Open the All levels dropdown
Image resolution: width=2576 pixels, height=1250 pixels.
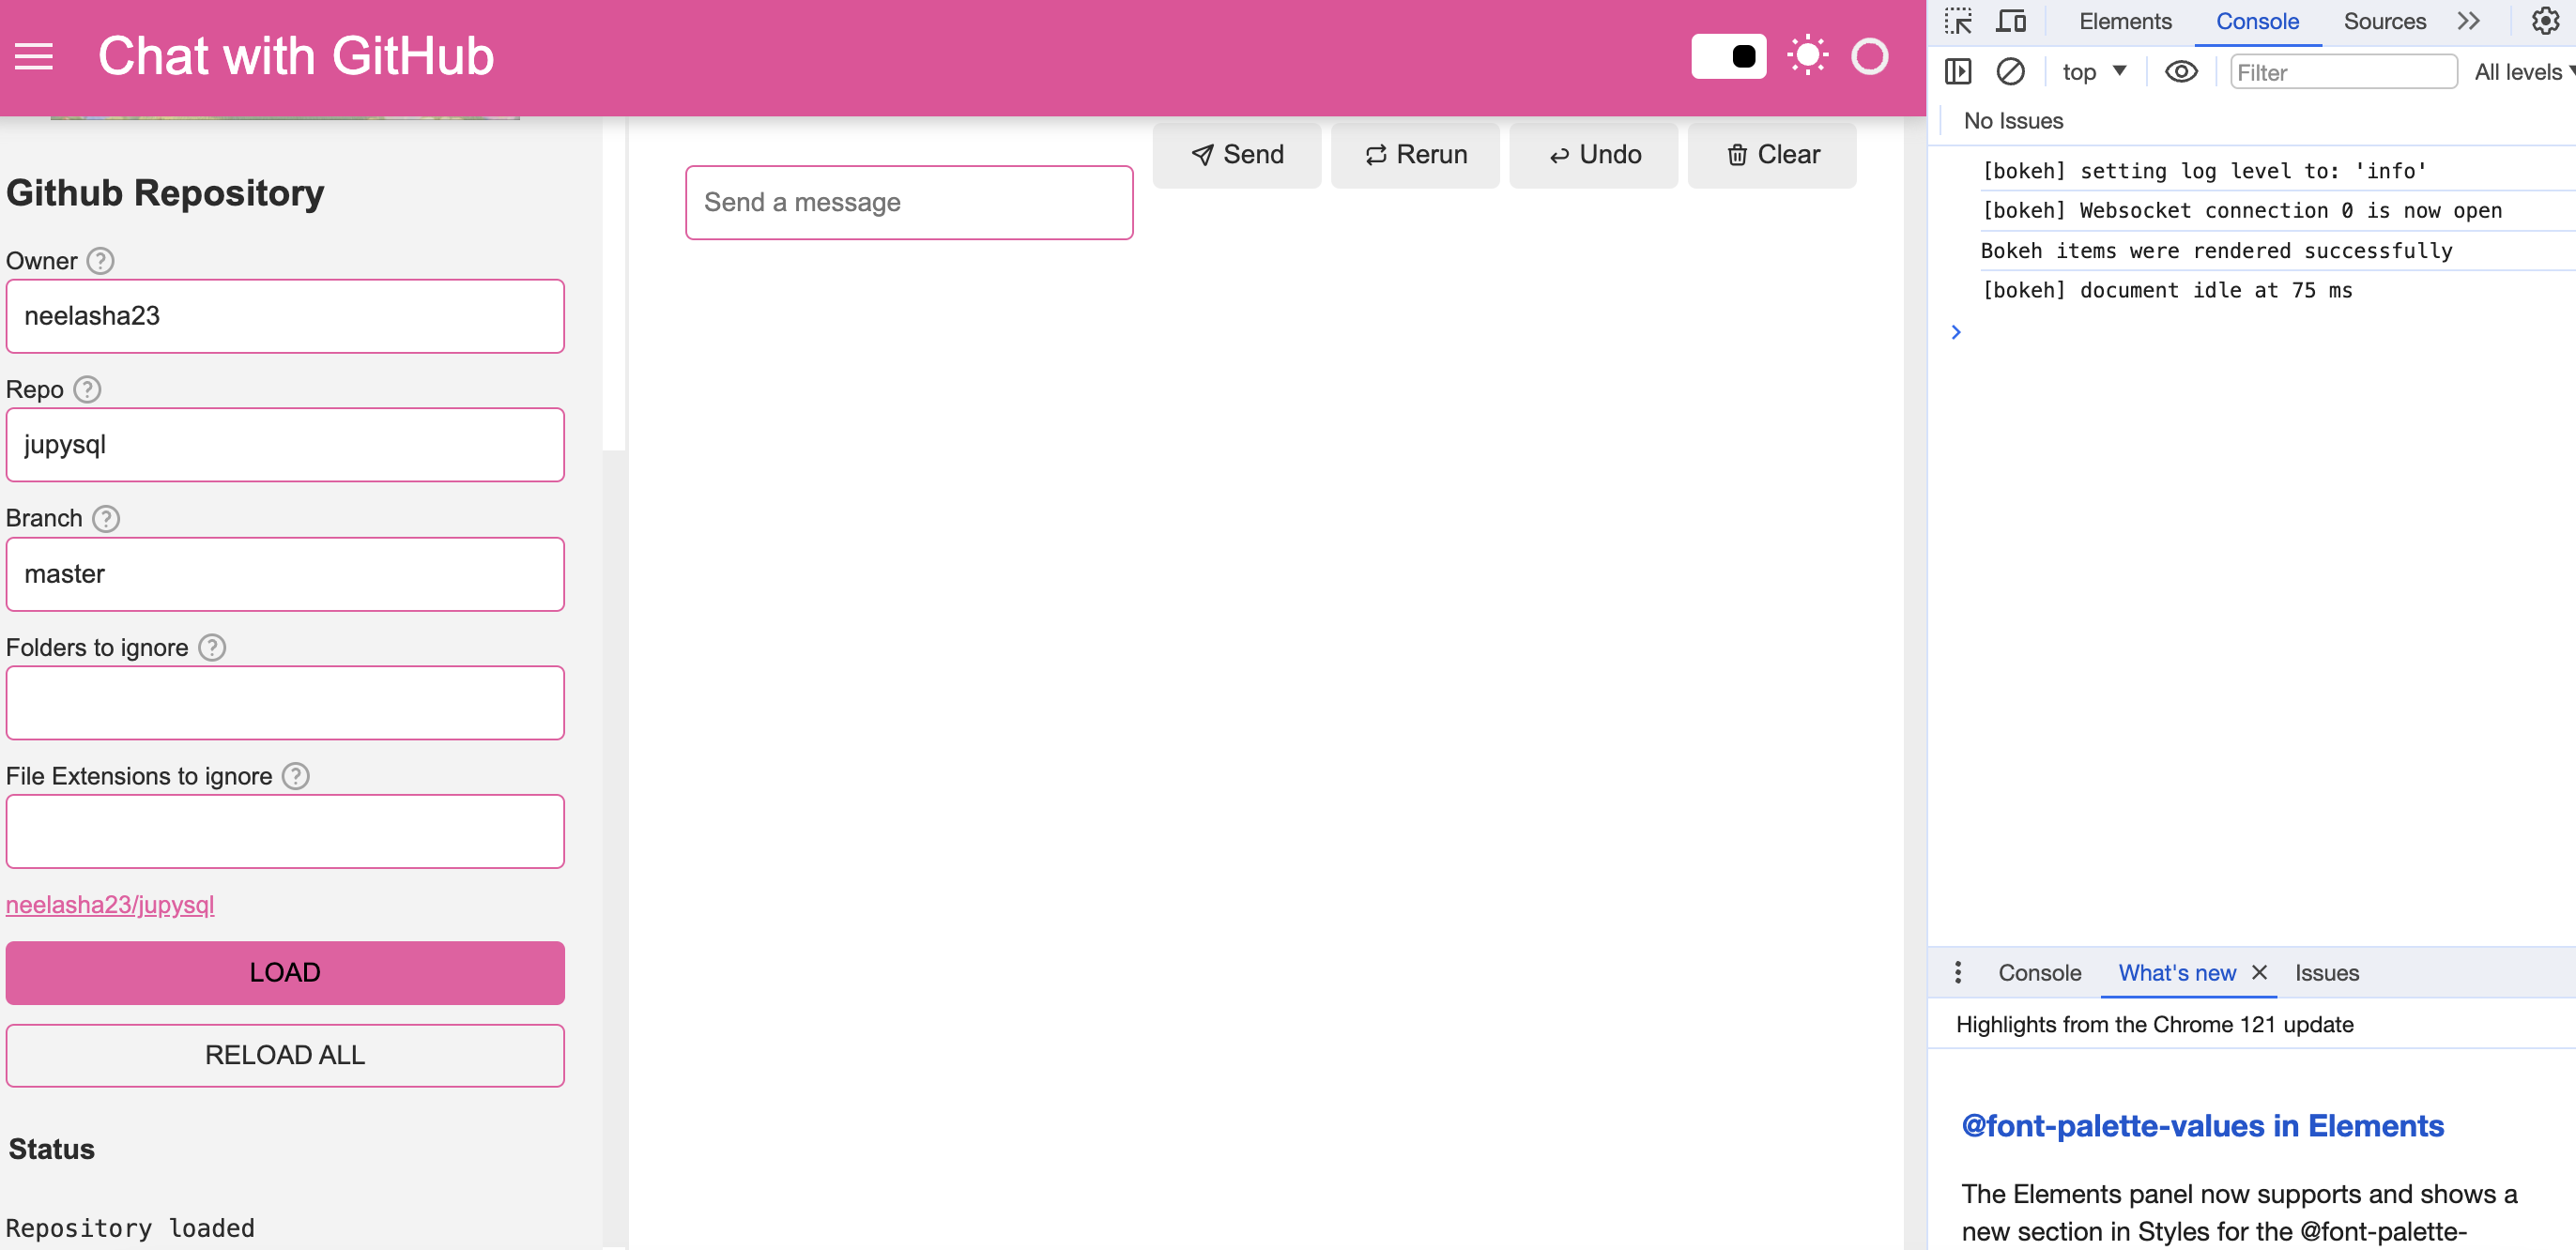(2523, 72)
